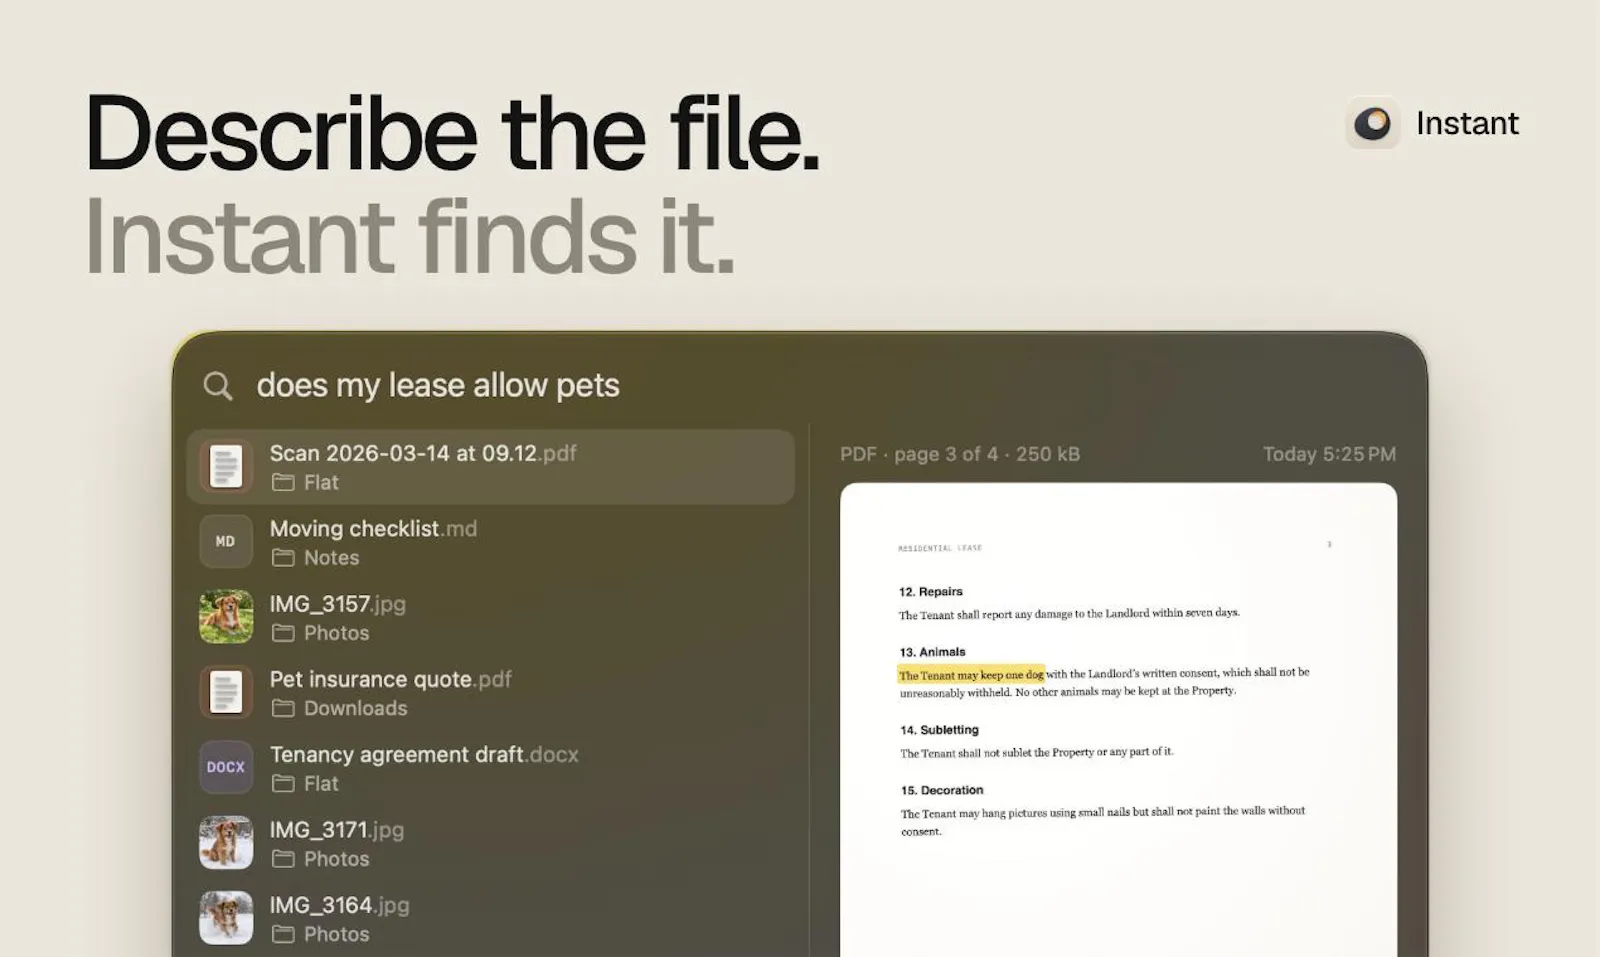Click the search field reading 'does my lease allow pets'

pyautogui.click(x=438, y=385)
